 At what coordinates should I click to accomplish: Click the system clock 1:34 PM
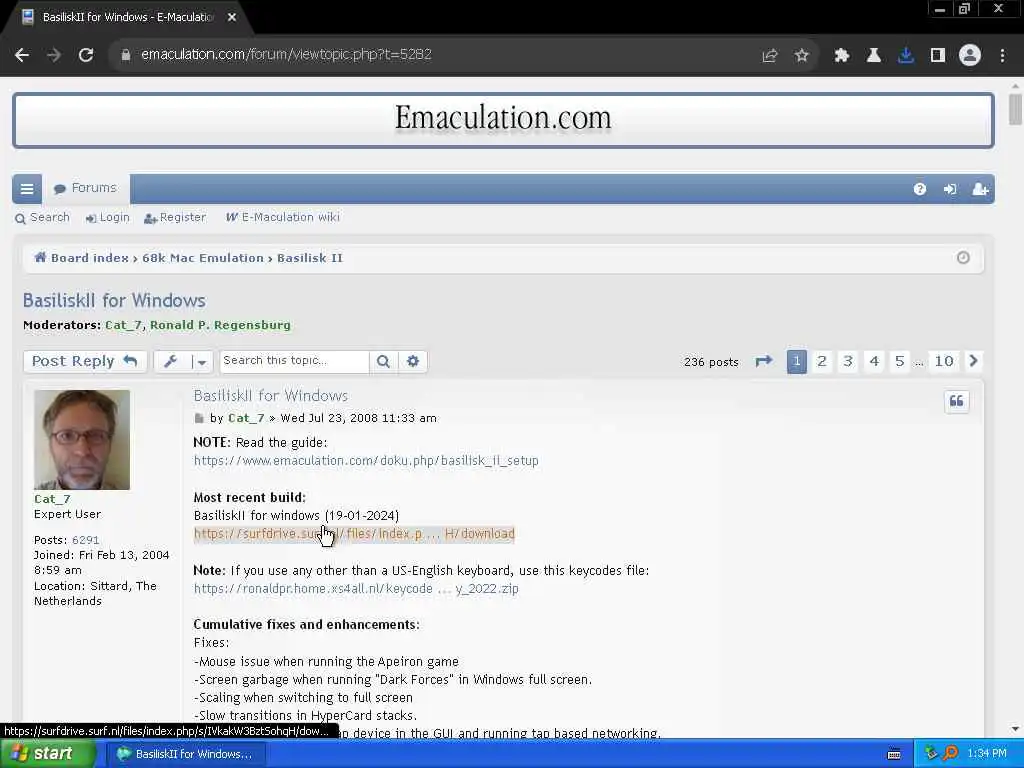pos(987,754)
